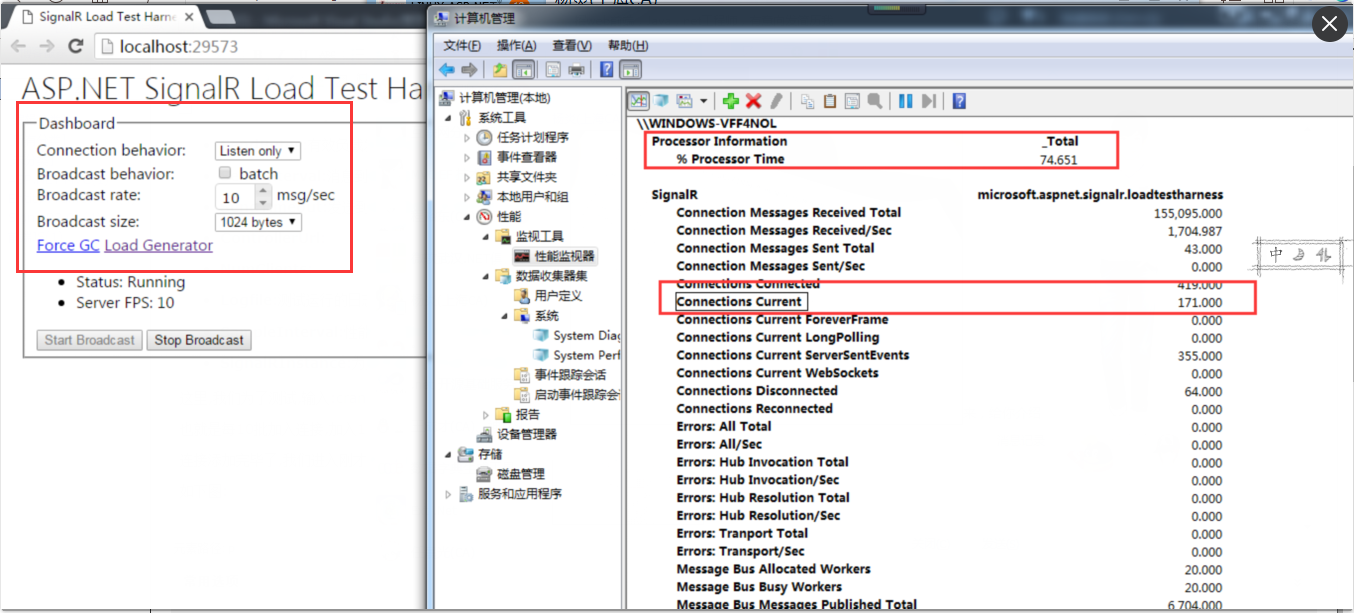Image resolution: width=1354 pixels, height=613 pixels.
Task: Click the Performance Monitor Properties icon
Action: (852, 101)
